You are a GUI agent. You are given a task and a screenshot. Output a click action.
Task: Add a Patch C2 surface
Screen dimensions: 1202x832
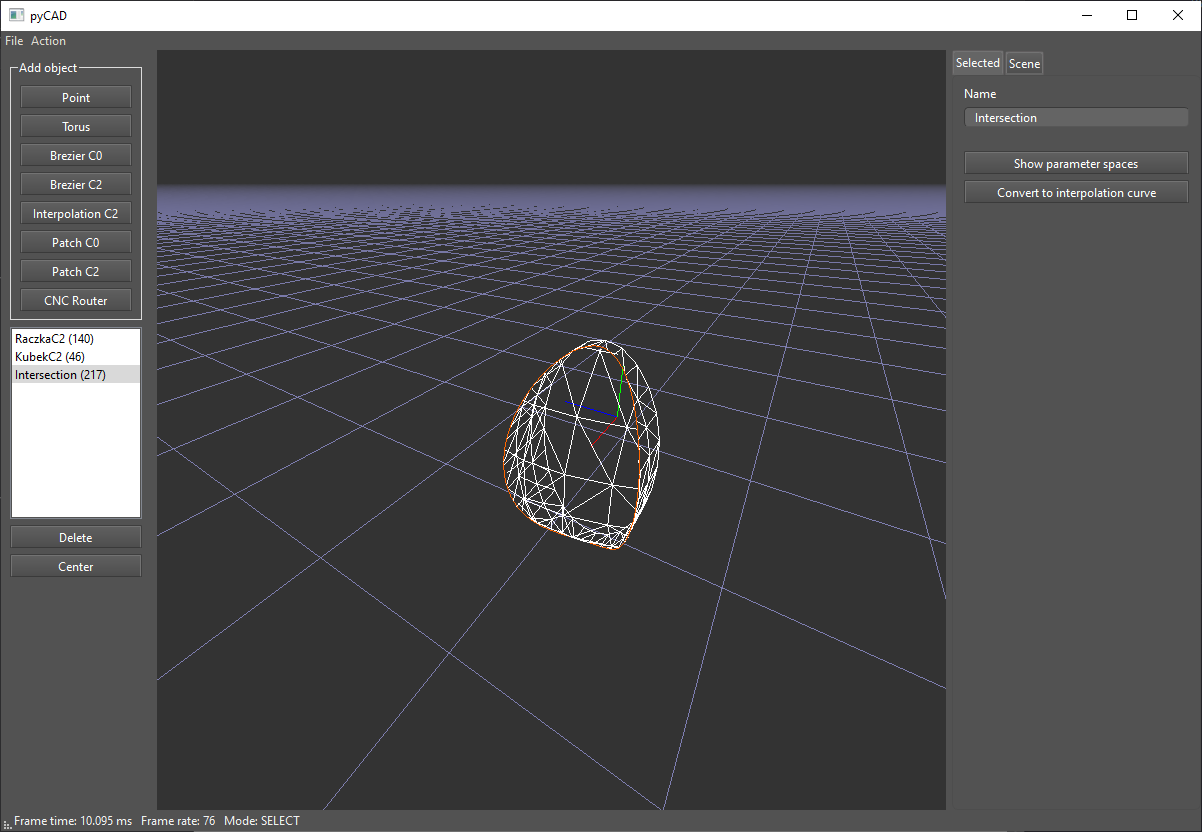75,270
